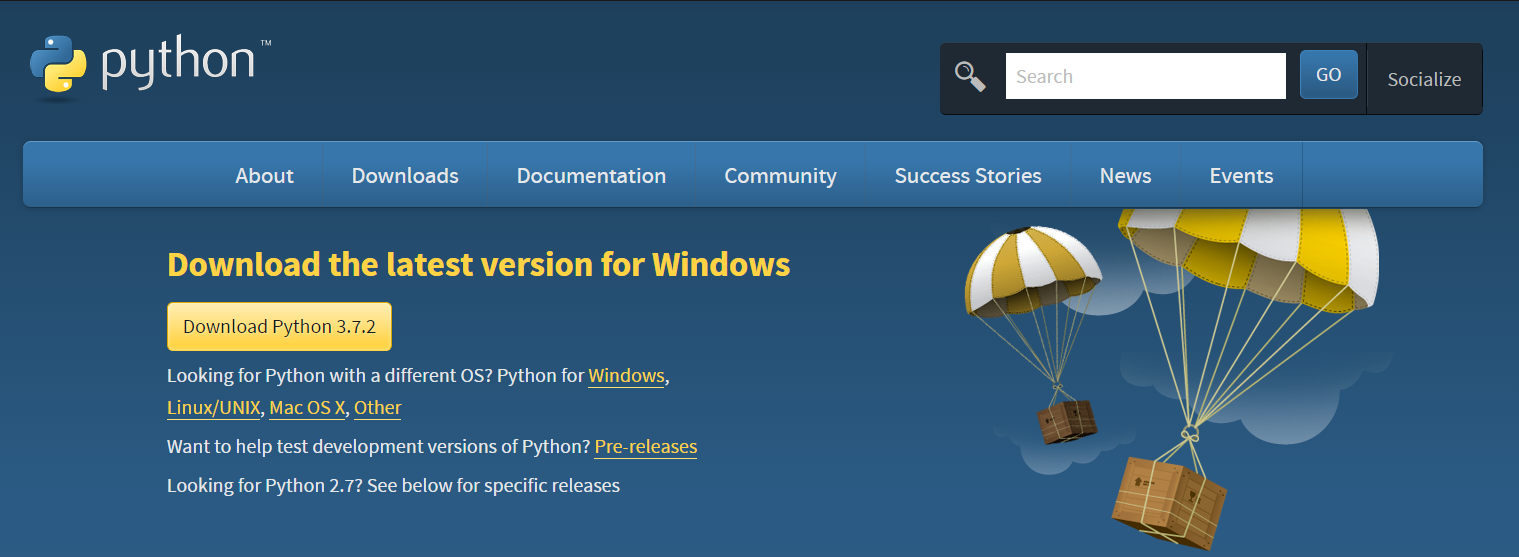
Task: Click the Mac OS X link
Action: 307,407
